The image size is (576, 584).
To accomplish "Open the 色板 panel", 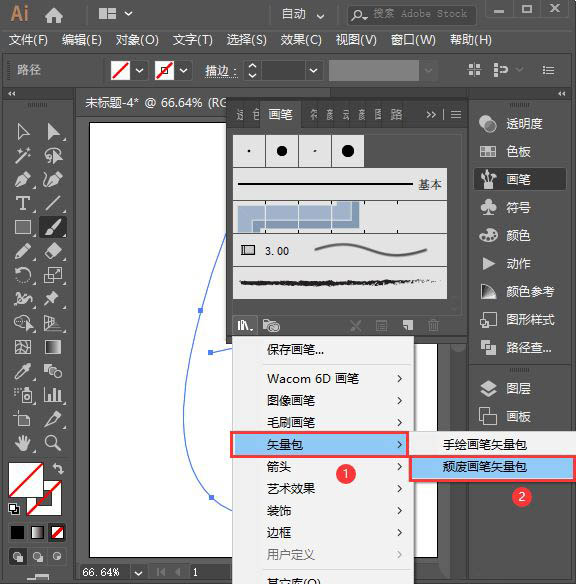I will pyautogui.click(x=519, y=152).
